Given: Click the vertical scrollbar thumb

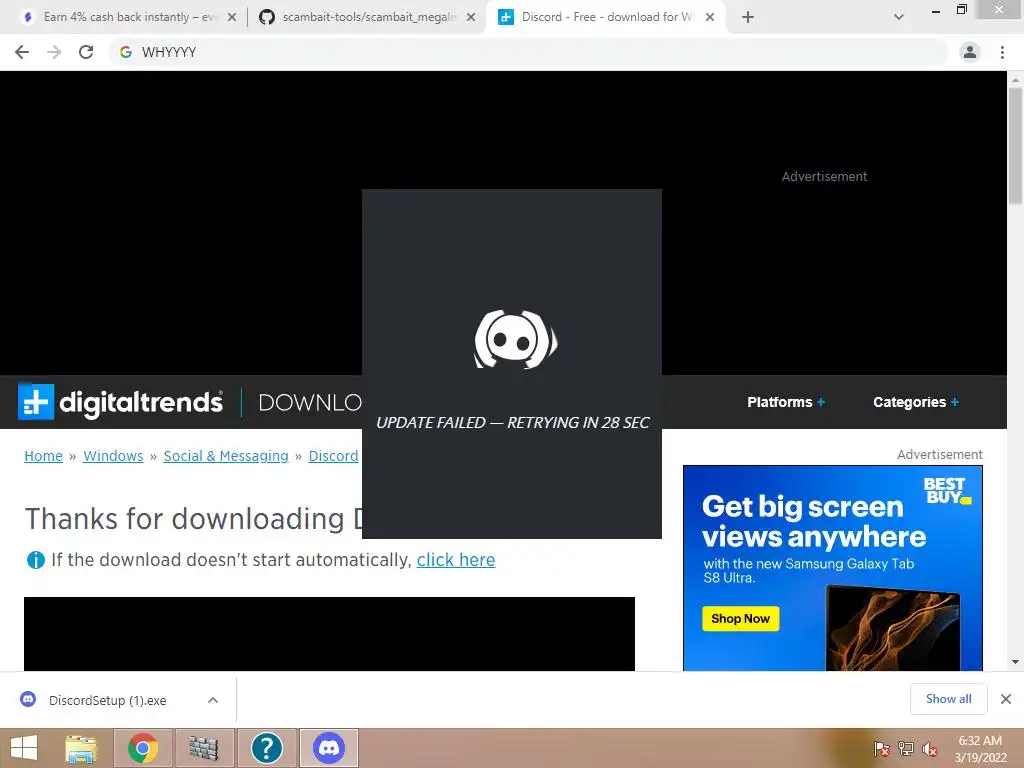Looking at the screenshot, I should [x=1015, y=146].
